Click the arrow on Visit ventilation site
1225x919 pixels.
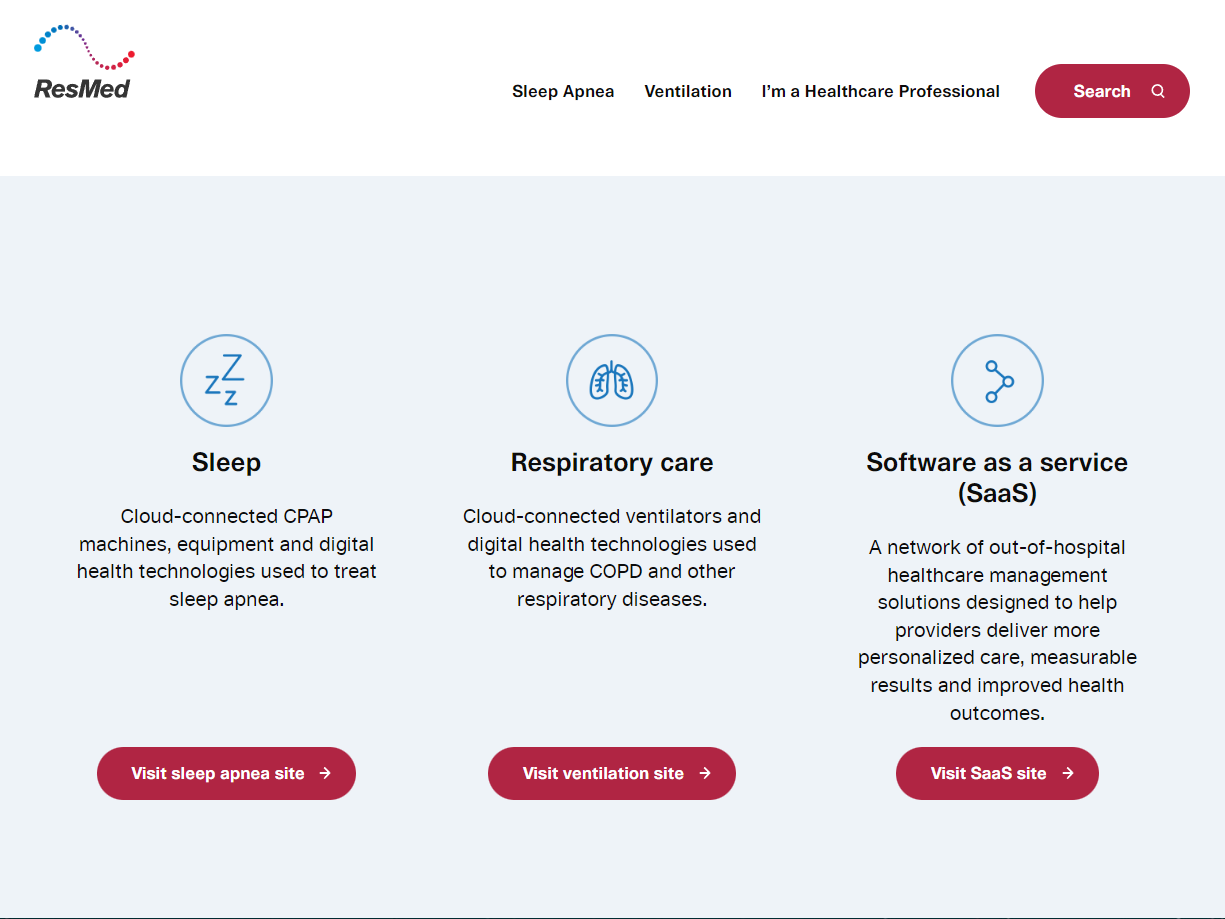(x=705, y=773)
